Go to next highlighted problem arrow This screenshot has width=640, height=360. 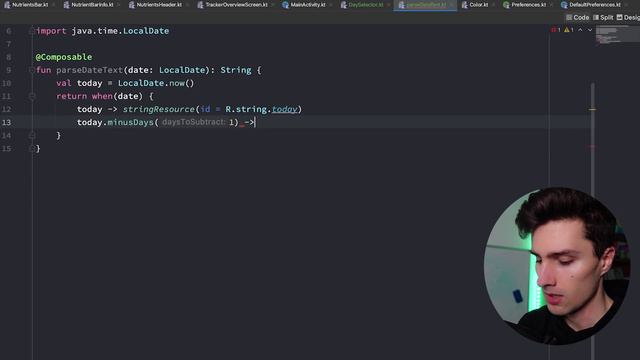pos(590,30)
